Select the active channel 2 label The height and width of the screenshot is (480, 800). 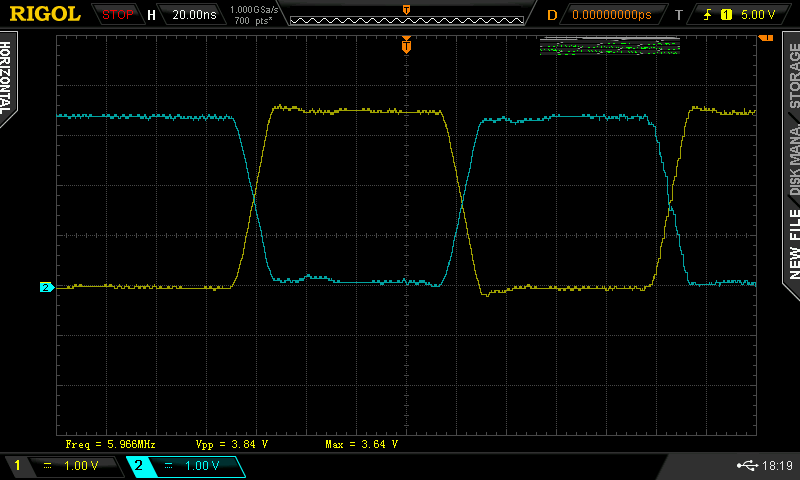pos(138,465)
